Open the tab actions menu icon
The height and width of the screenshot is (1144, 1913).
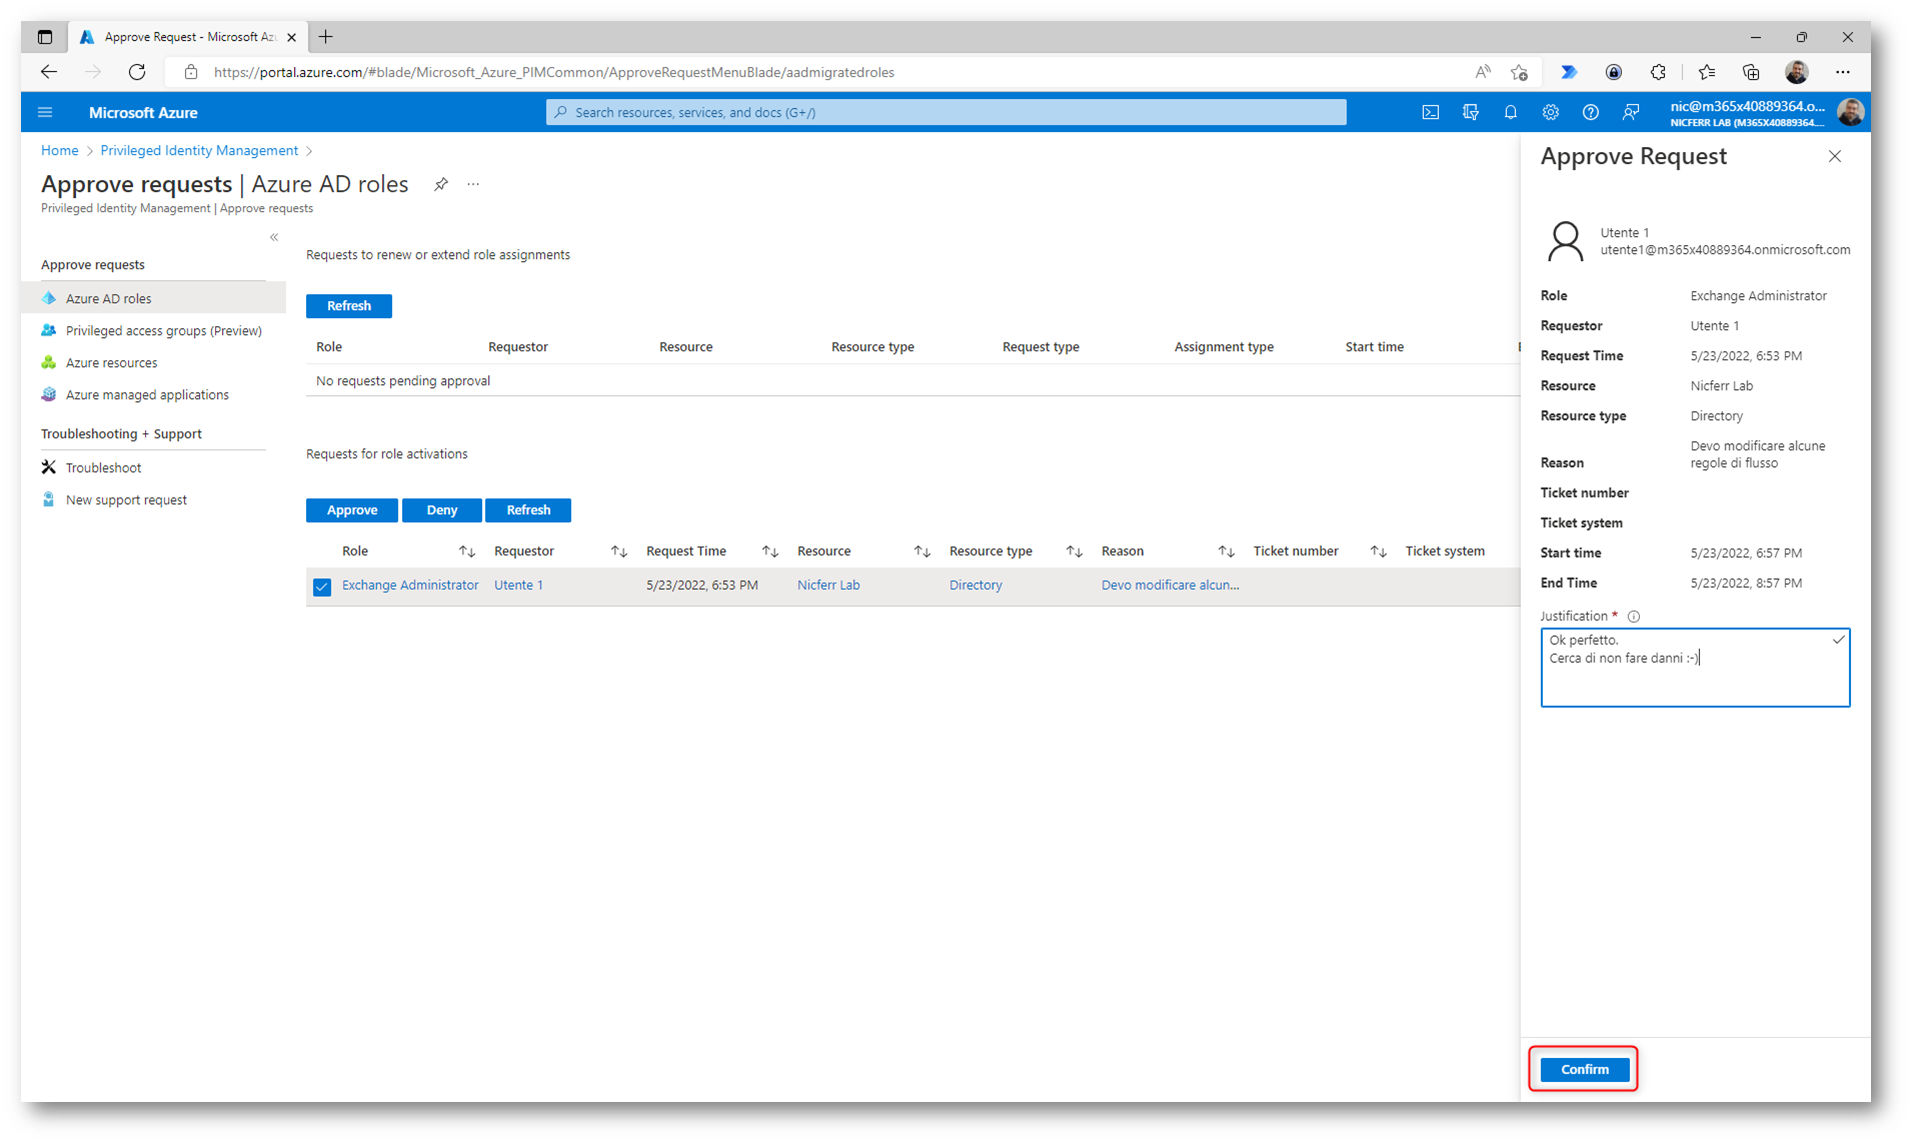pos(45,37)
